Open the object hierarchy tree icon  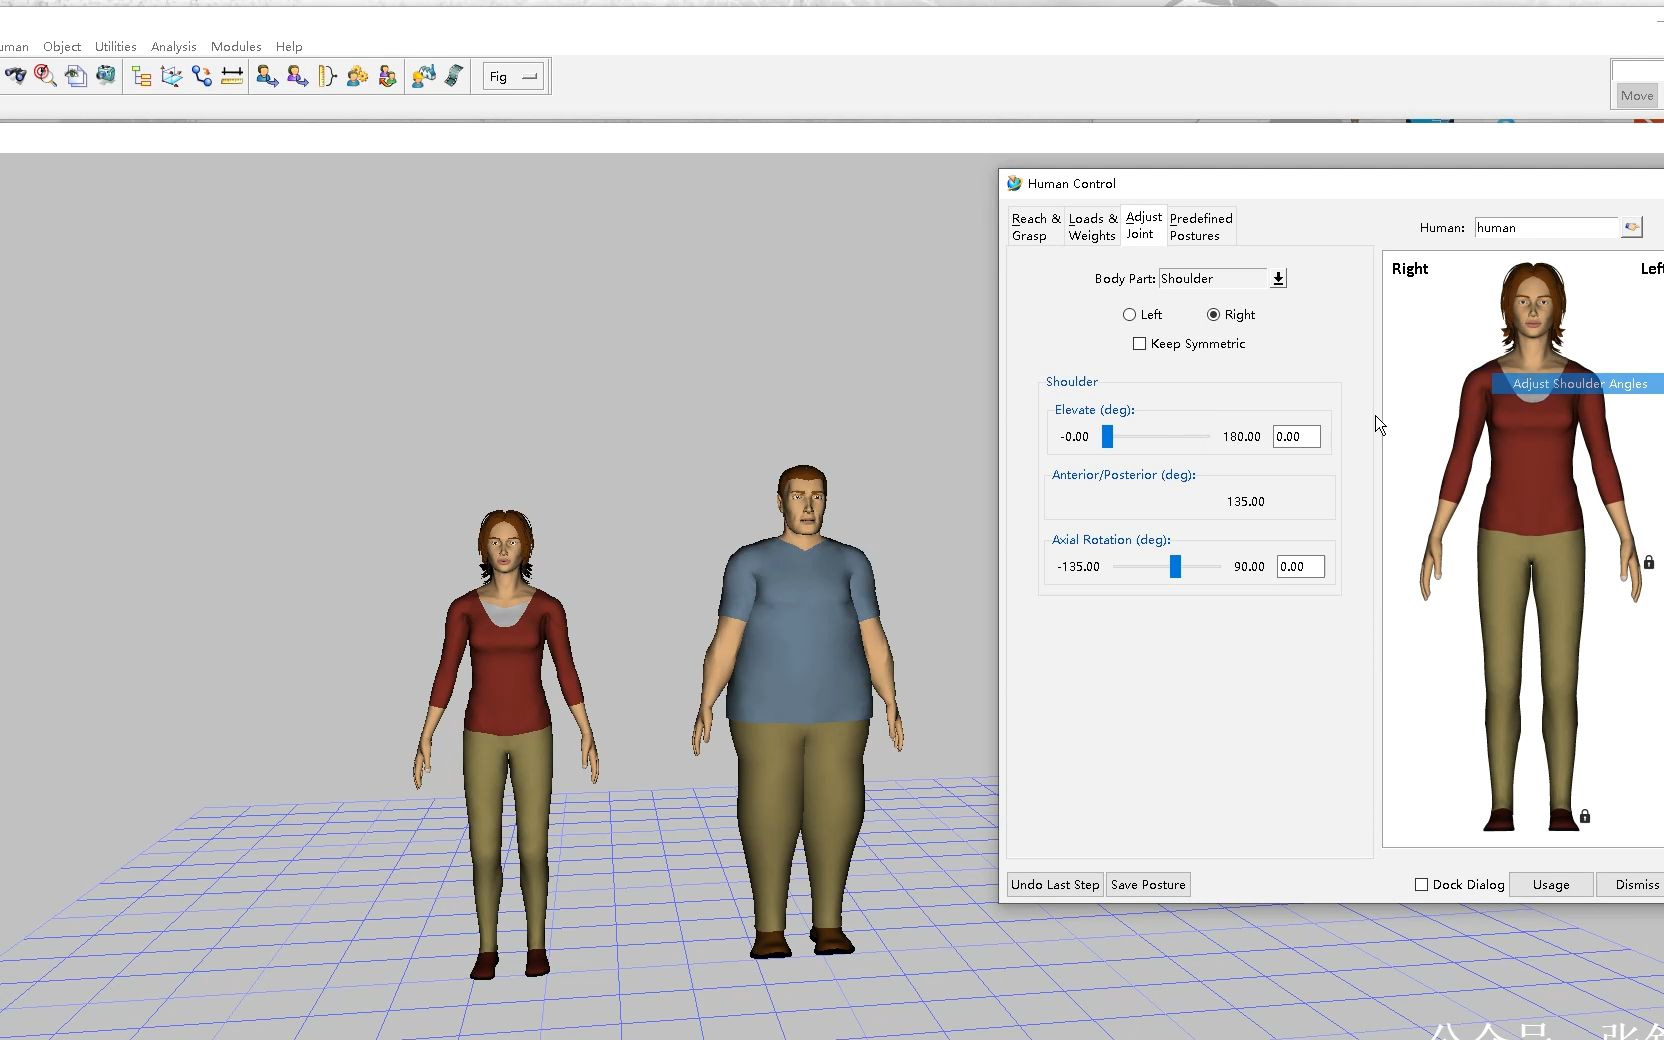point(141,76)
